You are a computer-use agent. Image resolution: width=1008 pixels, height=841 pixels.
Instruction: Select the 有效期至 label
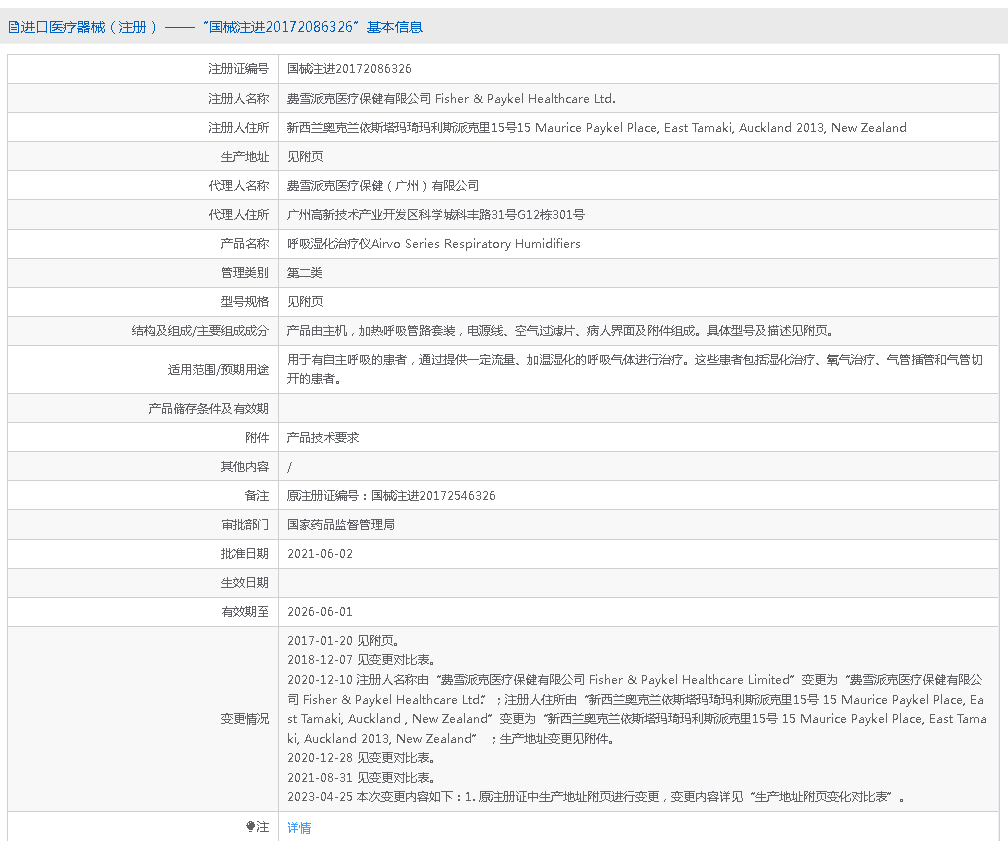pyautogui.click(x=245, y=611)
